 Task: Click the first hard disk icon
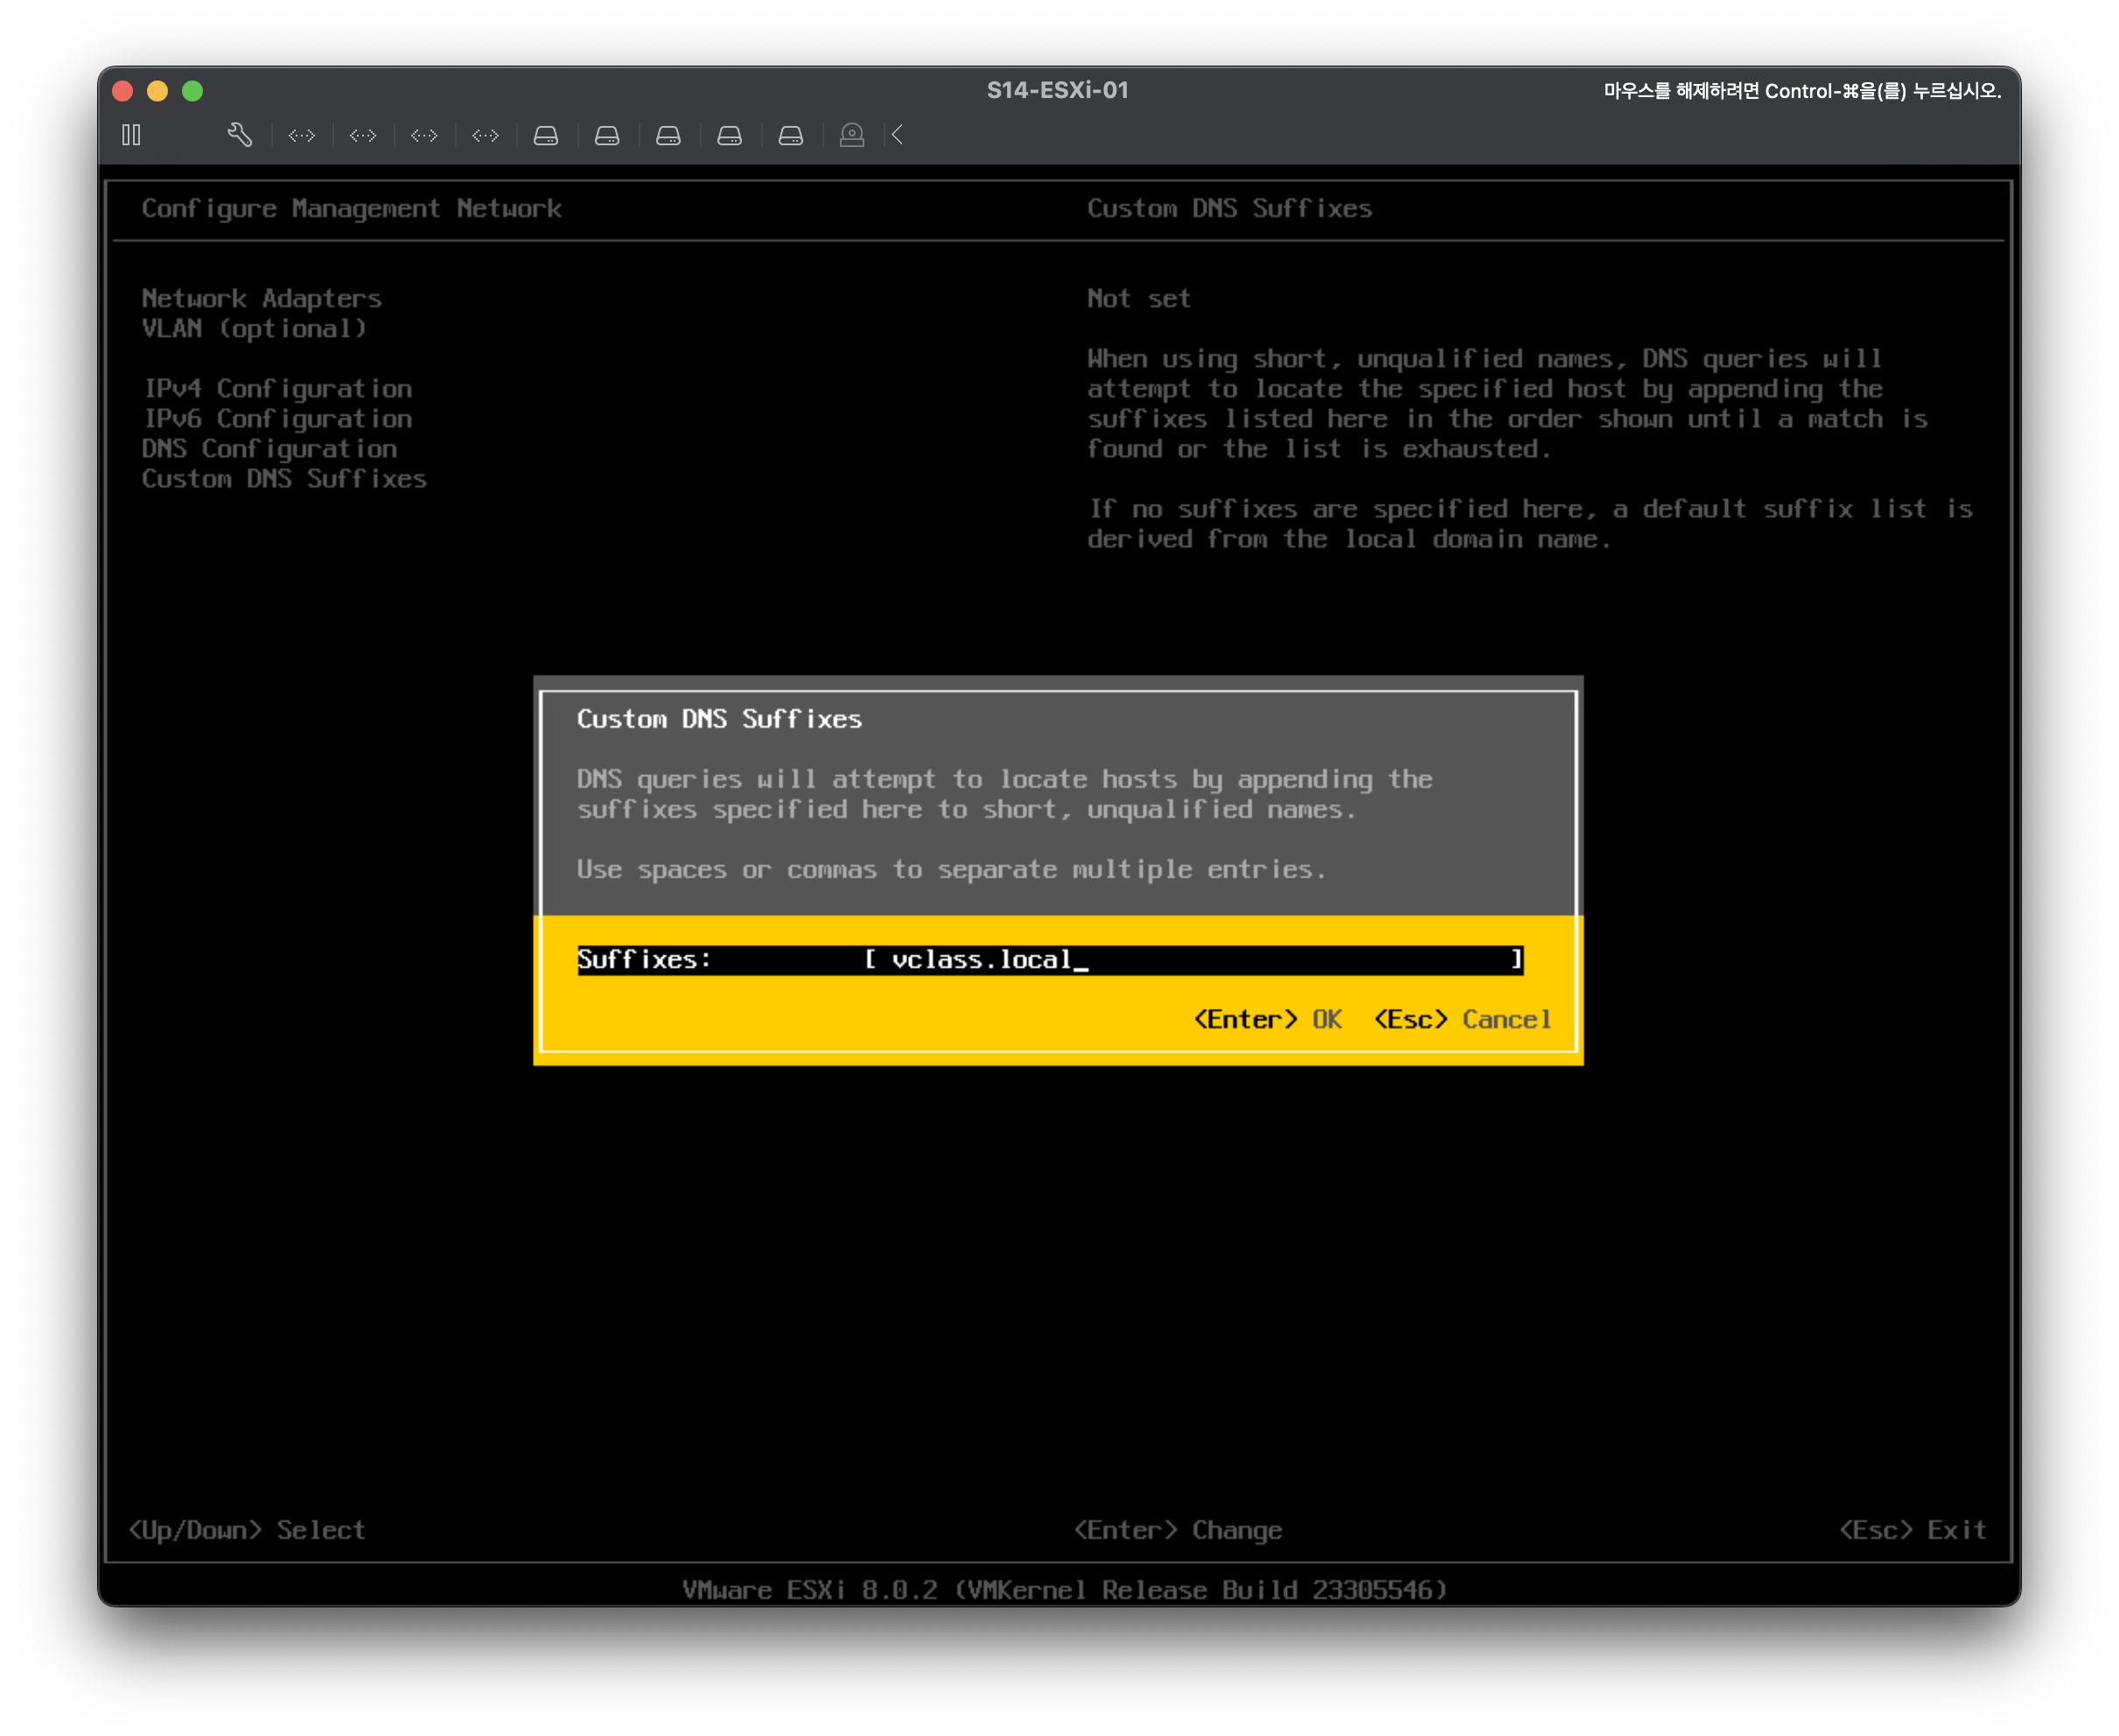(546, 135)
